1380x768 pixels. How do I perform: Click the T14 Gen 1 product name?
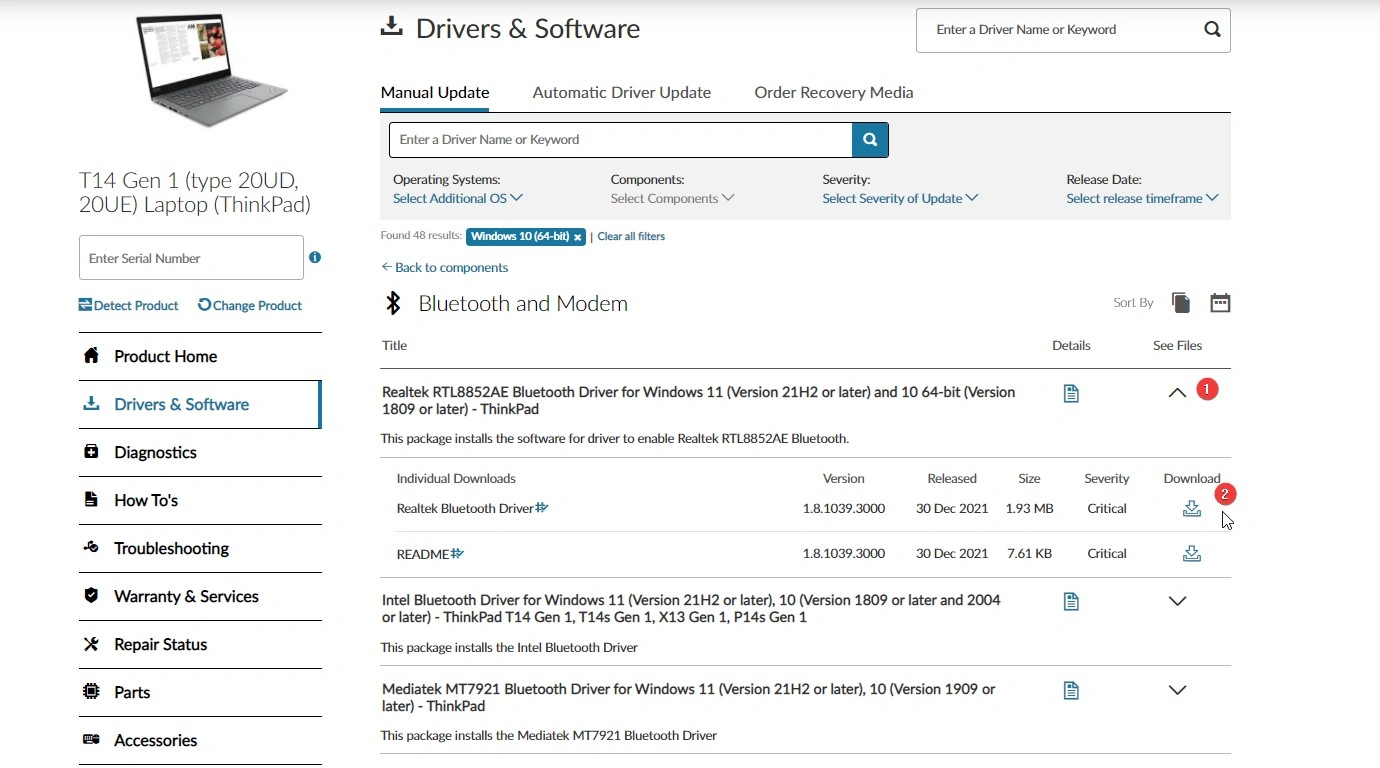(195, 193)
